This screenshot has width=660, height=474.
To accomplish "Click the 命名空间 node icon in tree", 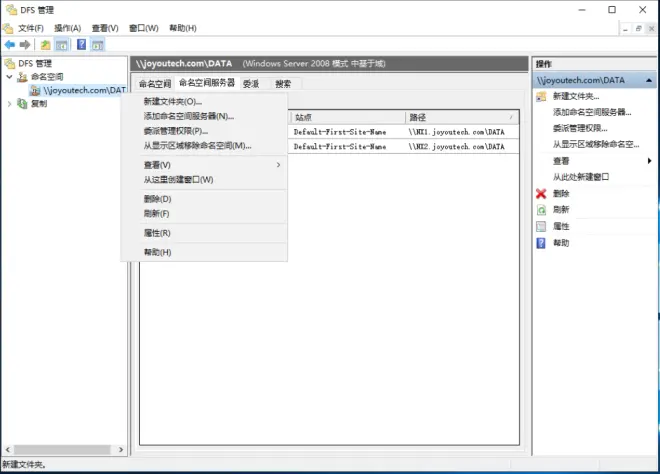I will (22, 77).
